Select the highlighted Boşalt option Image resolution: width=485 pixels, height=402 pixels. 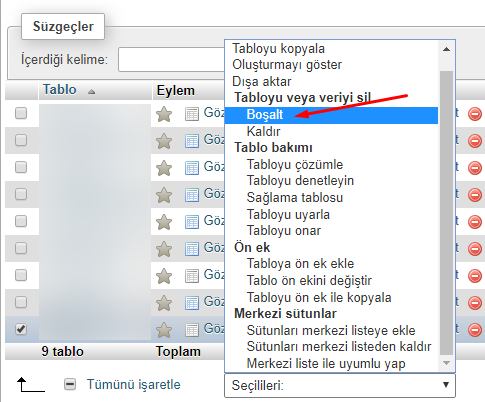click(331, 115)
